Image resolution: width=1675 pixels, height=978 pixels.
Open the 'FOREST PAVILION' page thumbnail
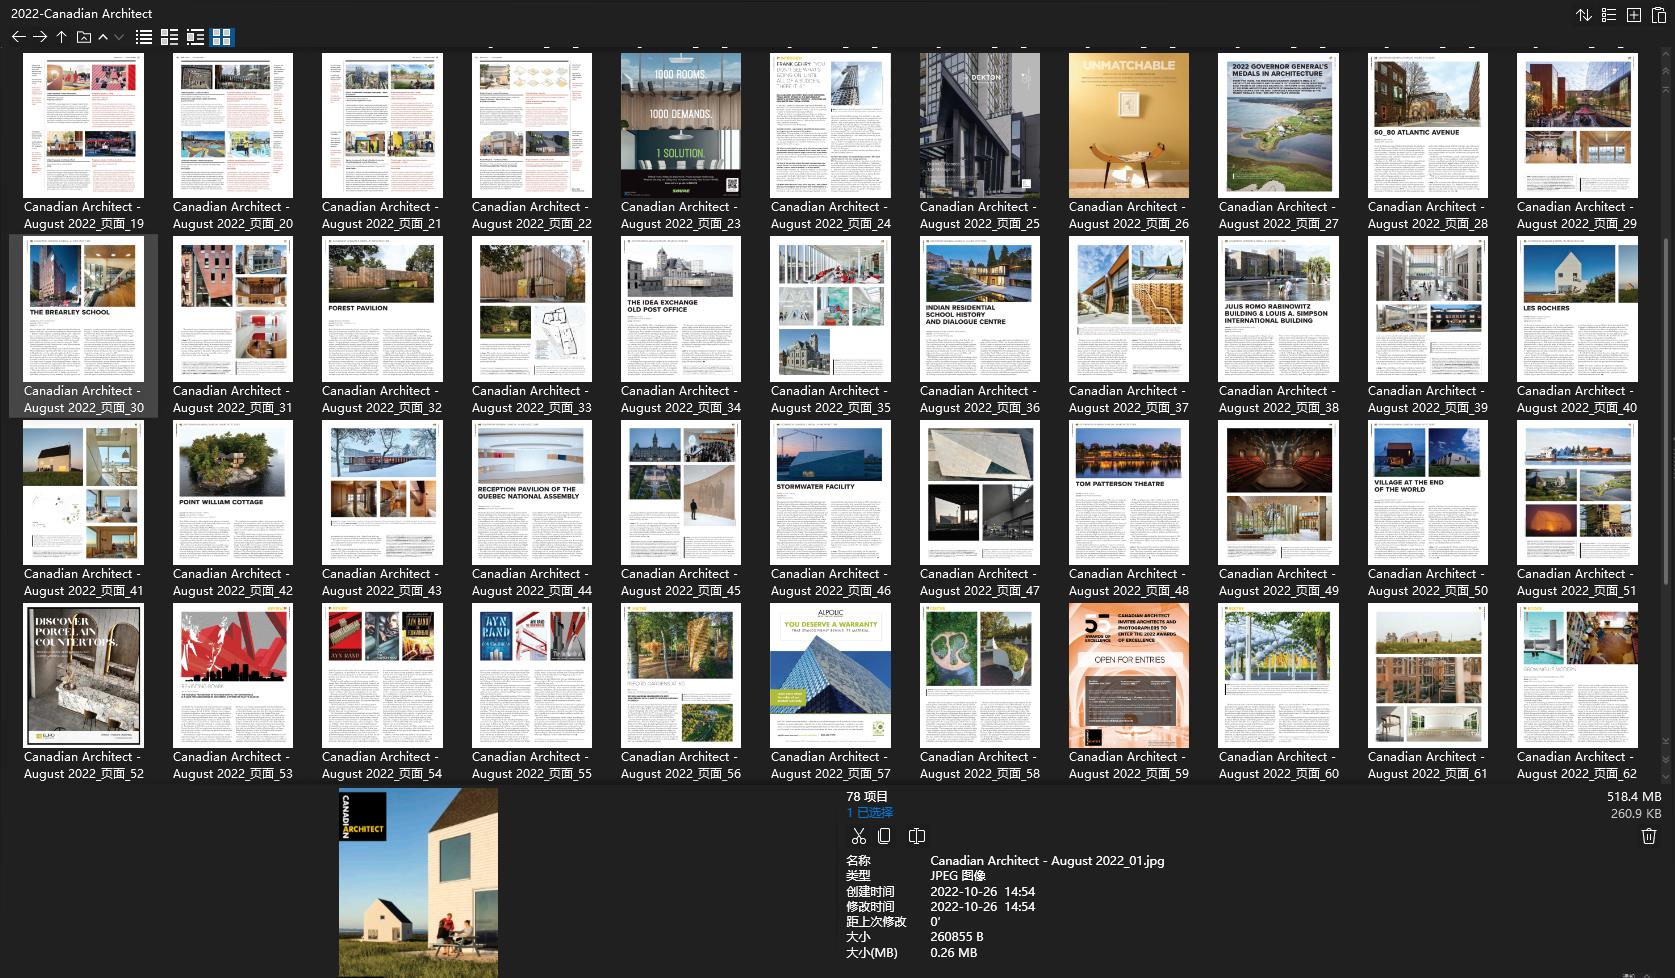point(382,308)
